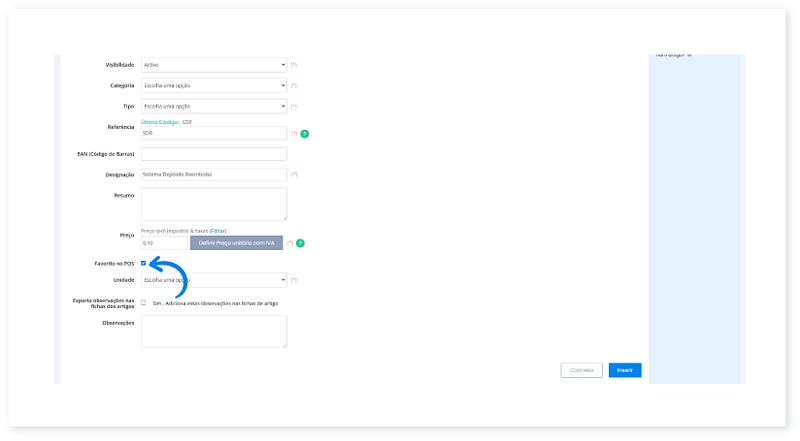Click the green help icon beside Referência

(x=304, y=133)
